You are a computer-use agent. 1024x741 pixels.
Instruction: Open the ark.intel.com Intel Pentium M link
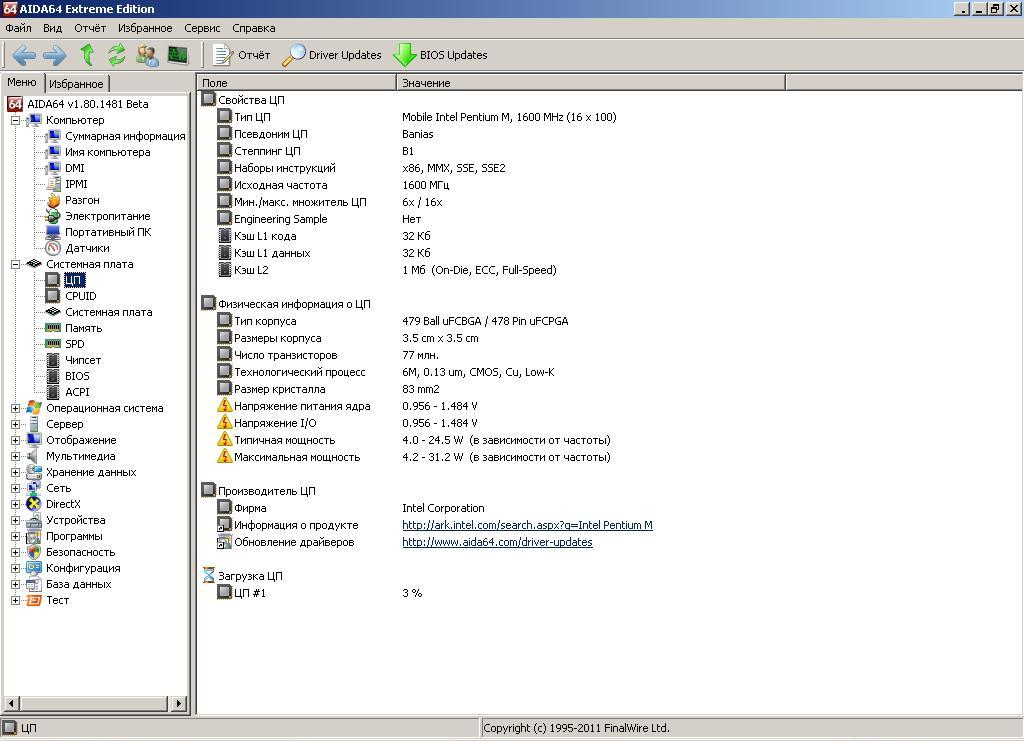click(527, 525)
